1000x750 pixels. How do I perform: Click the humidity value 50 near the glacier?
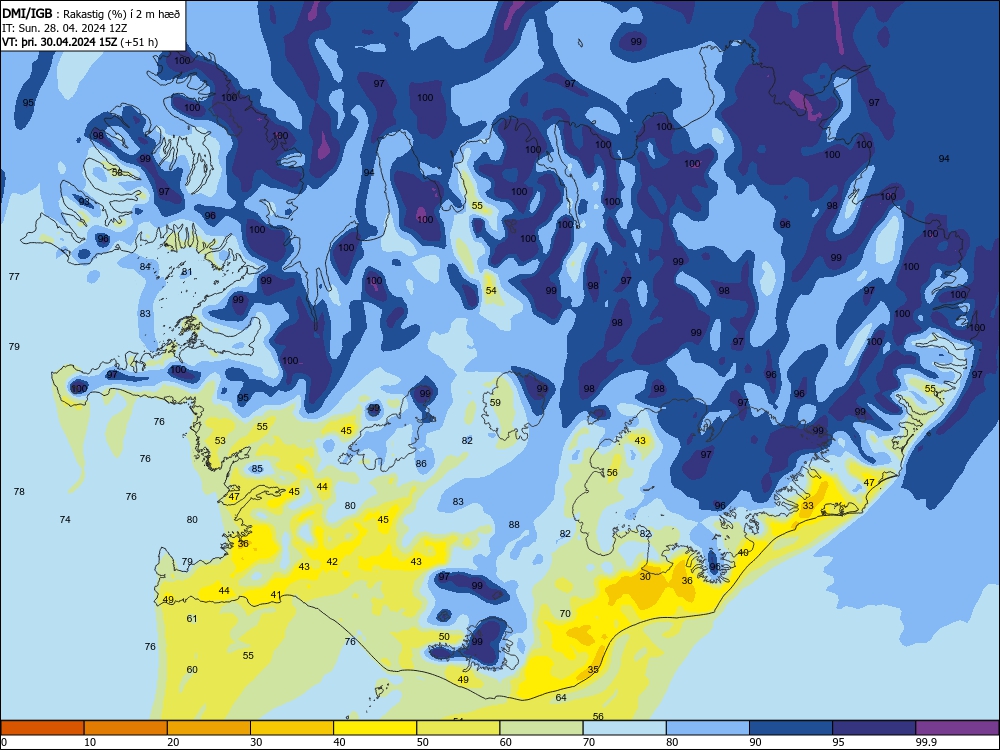coord(445,636)
